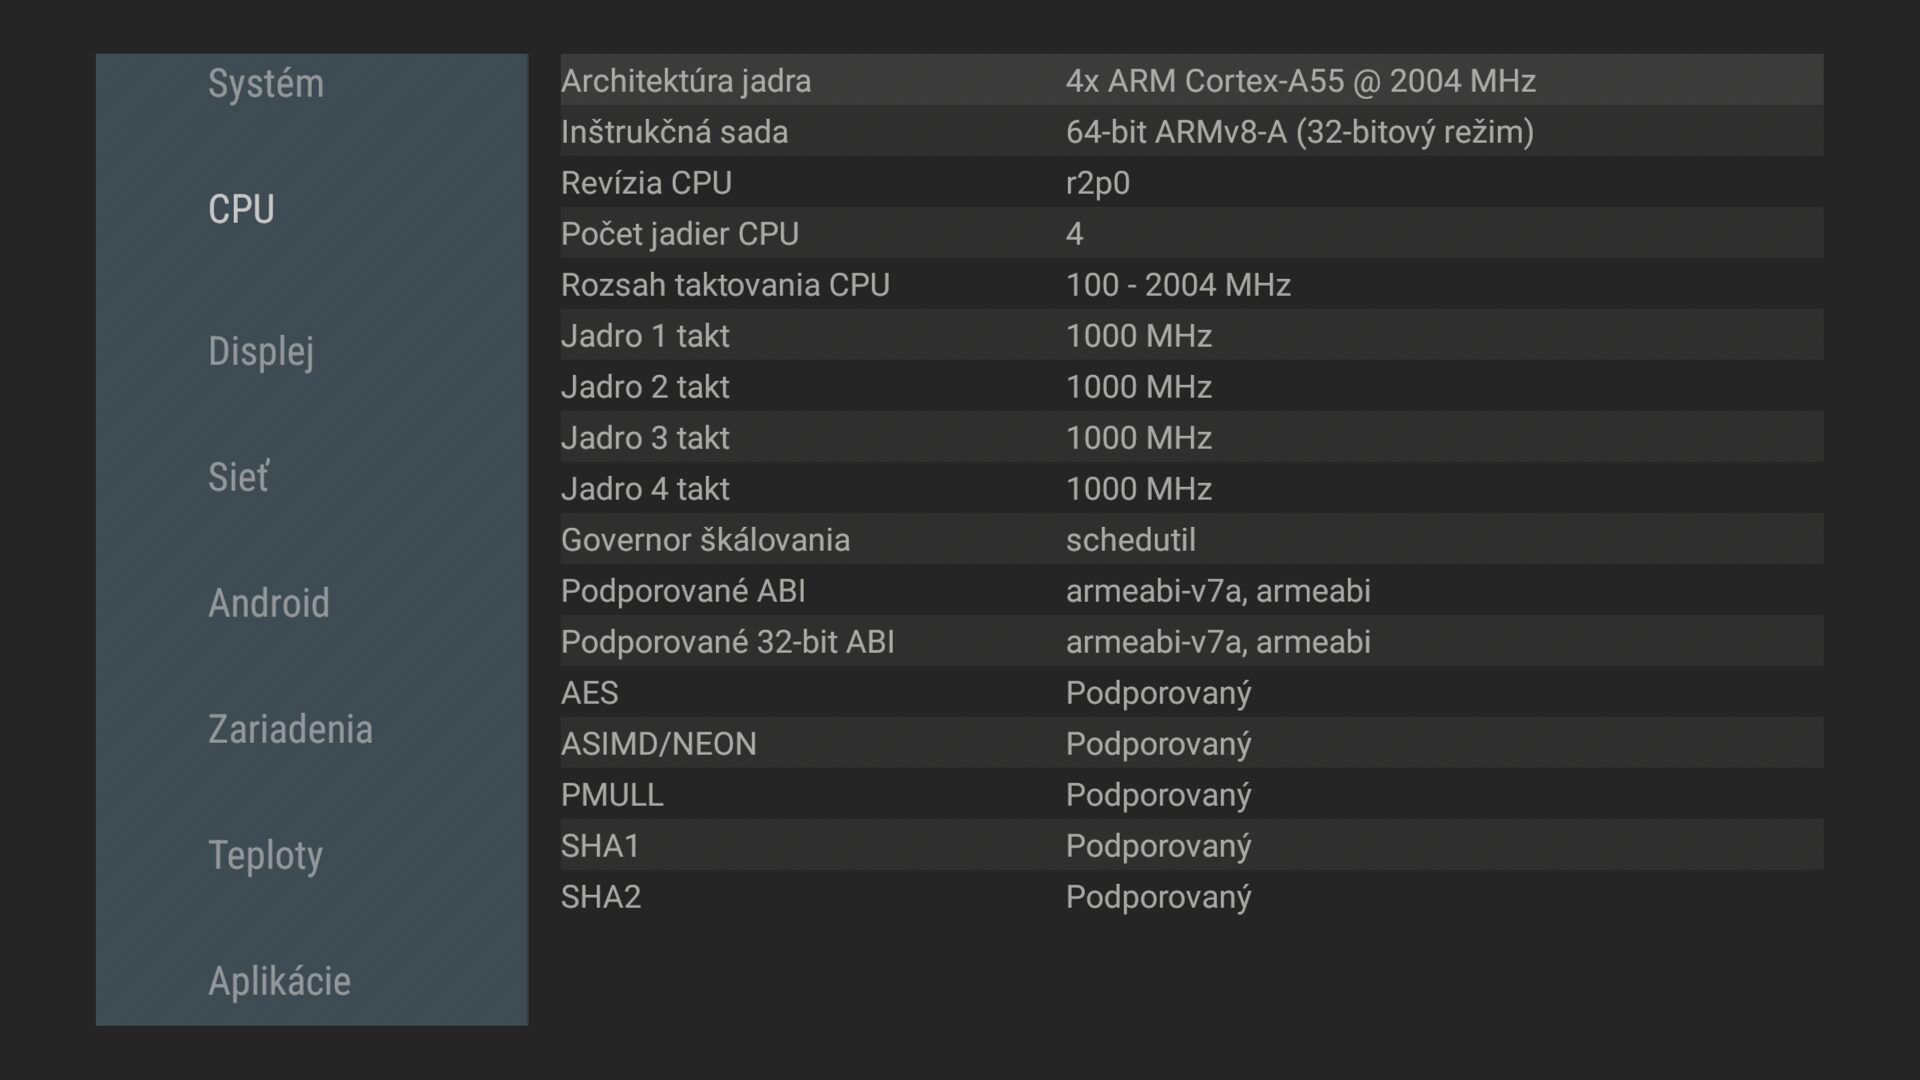Click Podporovaný value in PMULL row

pyautogui.click(x=1159, y=796)
